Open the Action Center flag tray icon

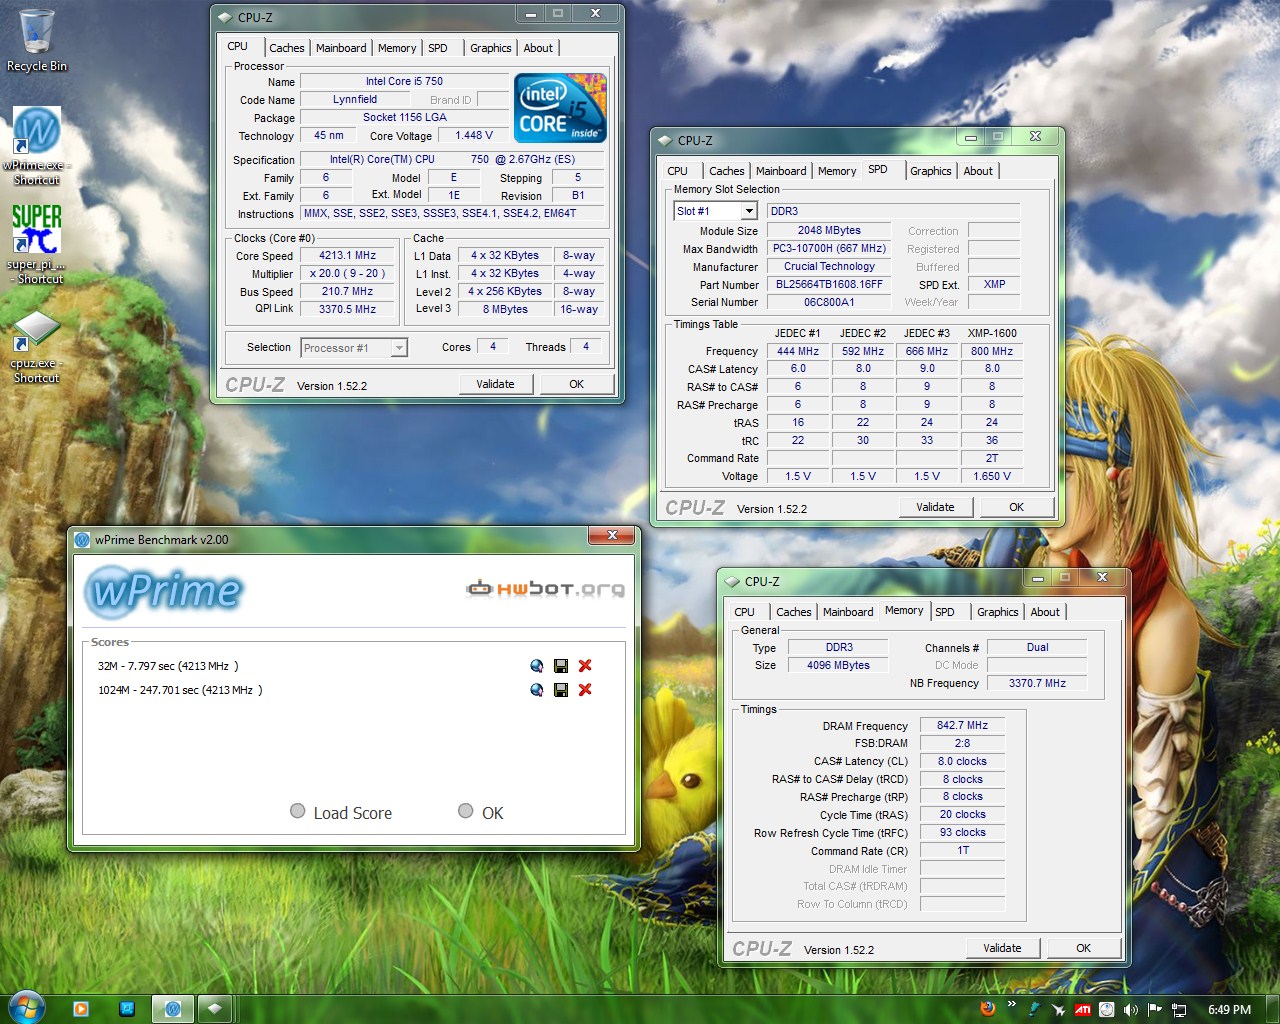(1155, 1010)
